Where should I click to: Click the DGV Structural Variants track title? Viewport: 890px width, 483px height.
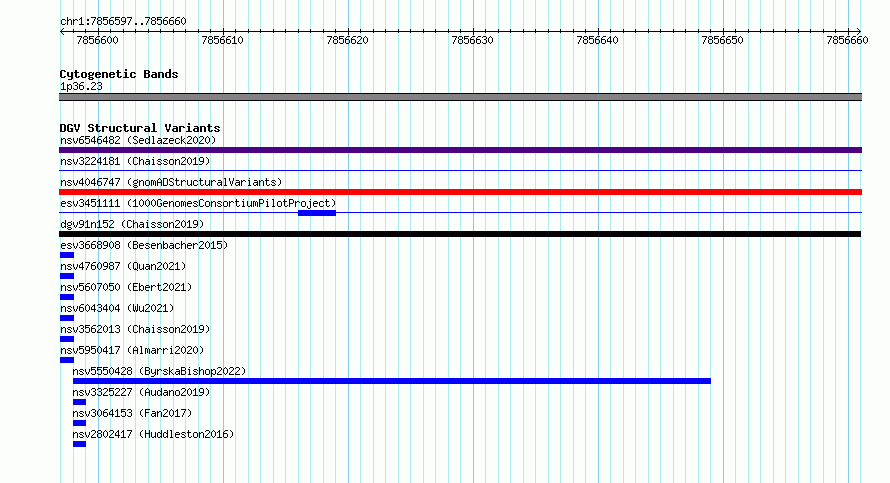(140, 128)
